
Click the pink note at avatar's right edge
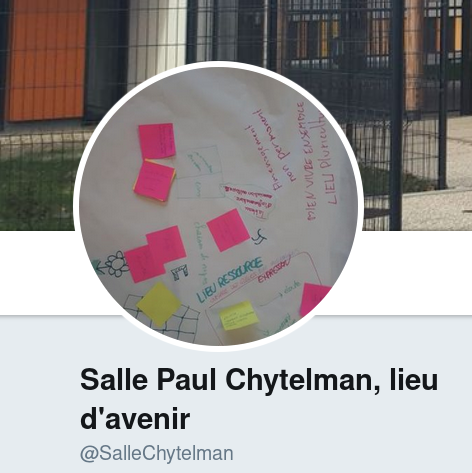[313, 299]
